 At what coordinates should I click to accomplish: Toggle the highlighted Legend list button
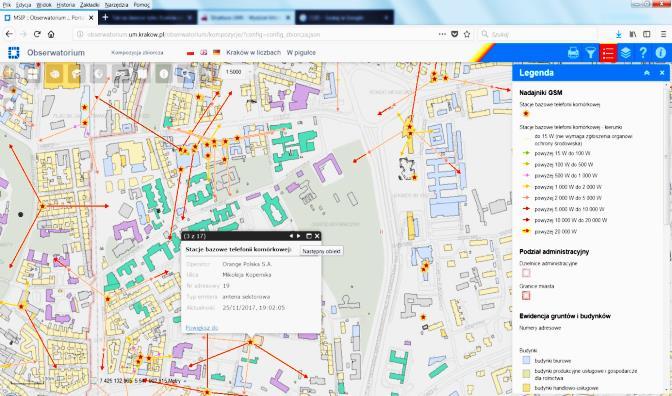pos(608,53)
